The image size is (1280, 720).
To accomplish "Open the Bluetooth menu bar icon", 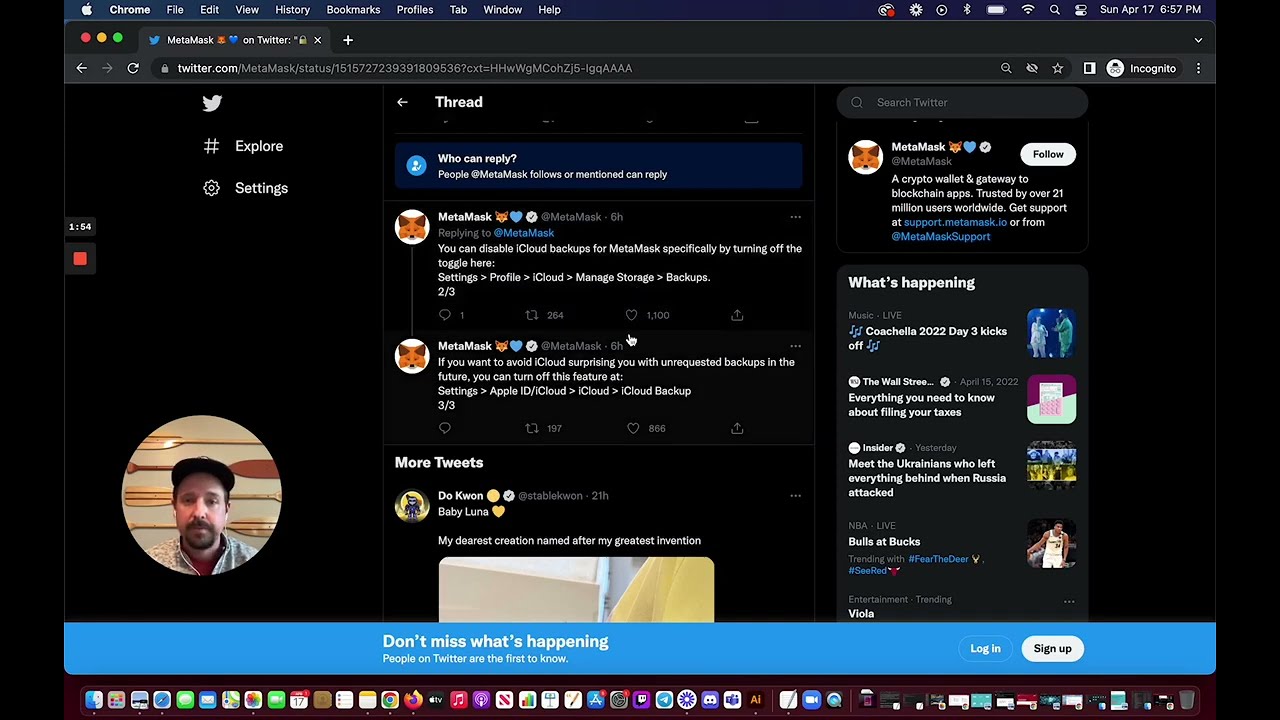I will 967,10.
